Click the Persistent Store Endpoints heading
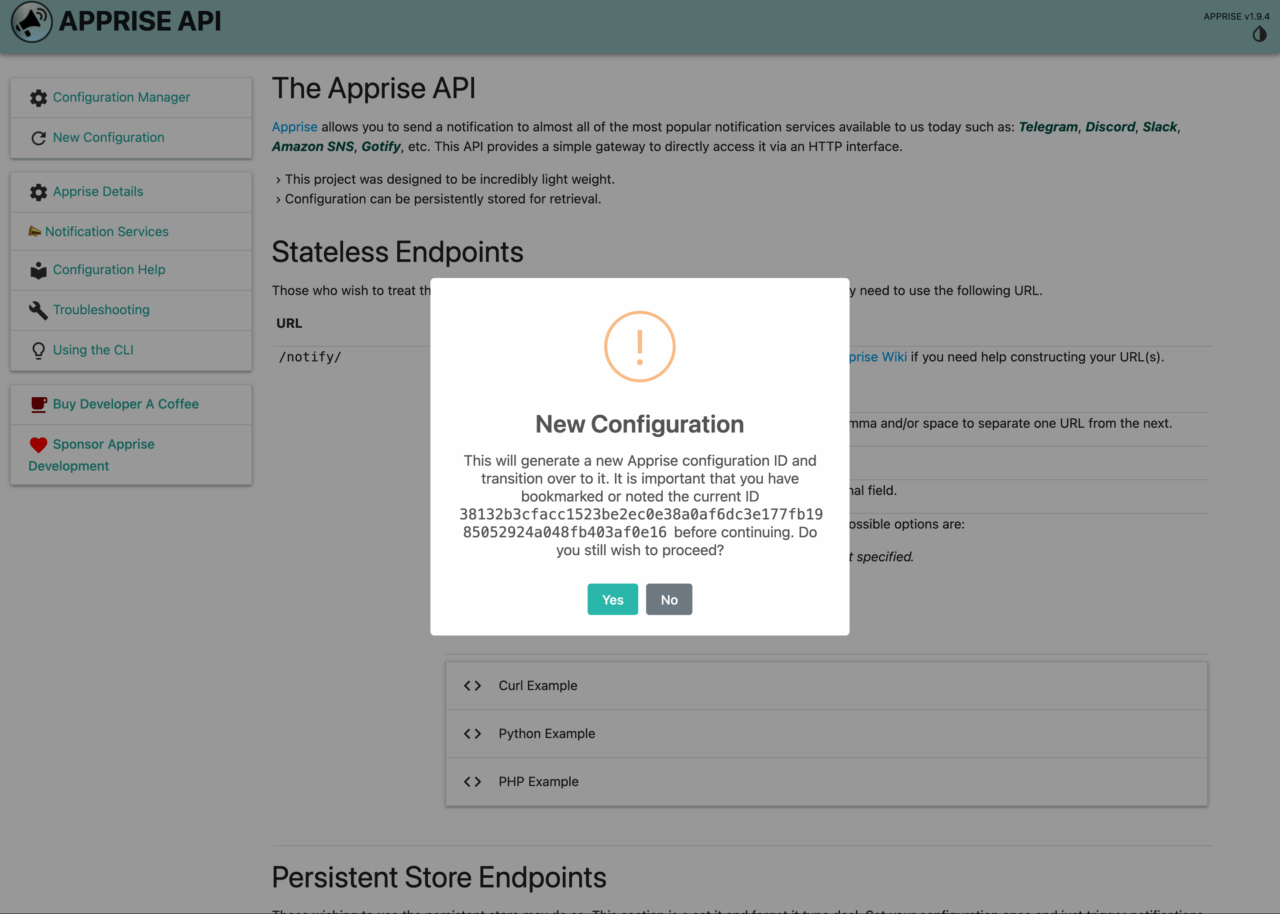Viewport: 1280px width, 914px height. point(439,878)
